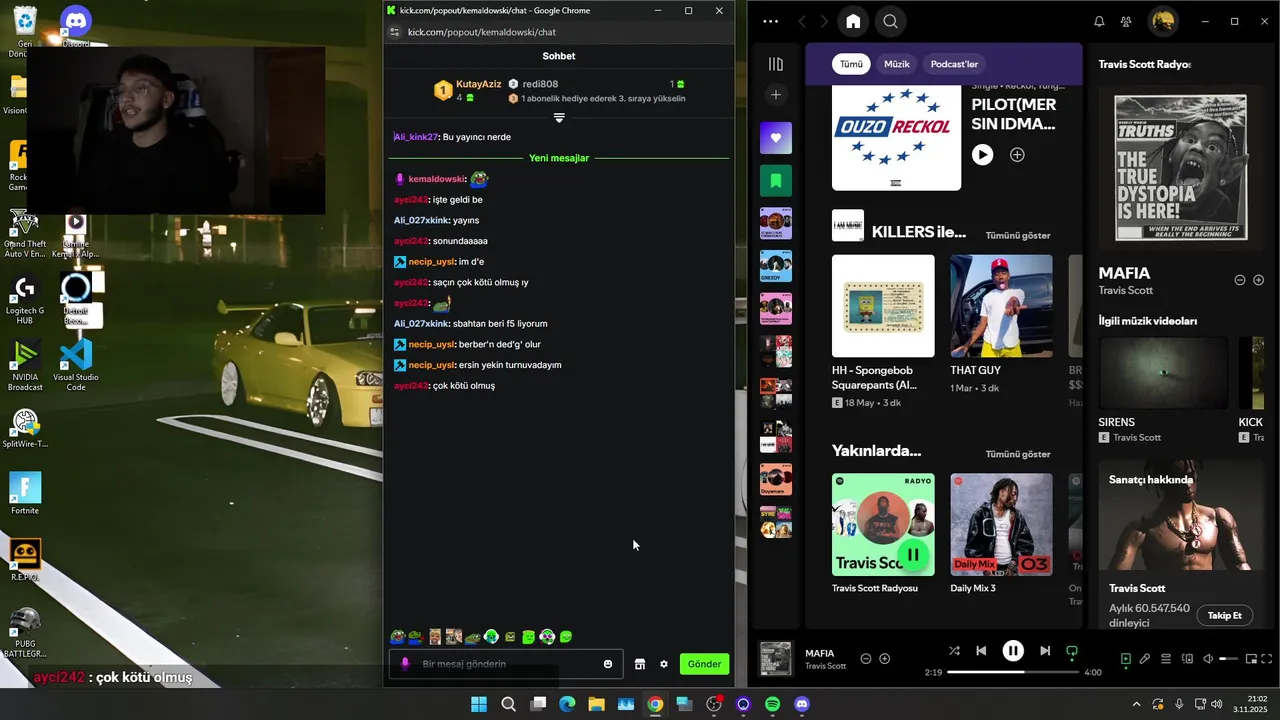1280x720 pixels.
Task: Open connect to a device icon
Action: 1188,659
